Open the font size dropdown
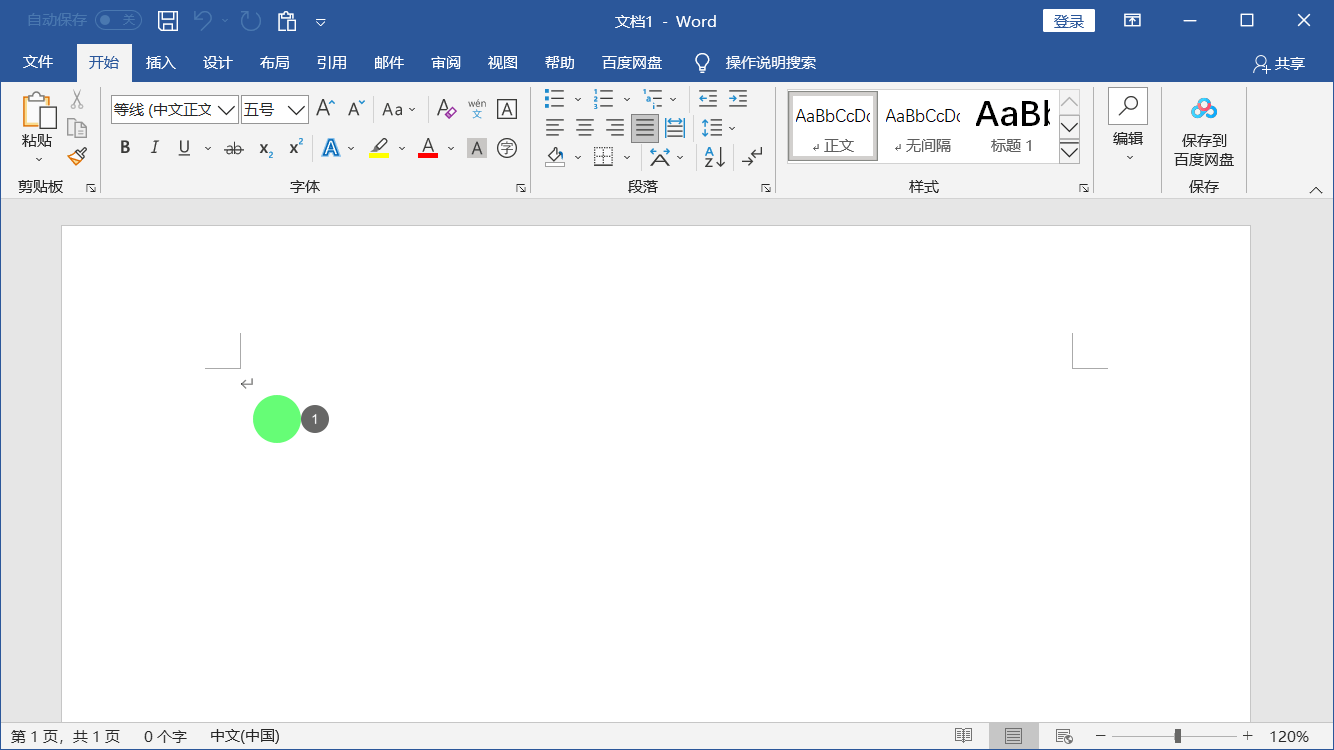 pos(297,109)
